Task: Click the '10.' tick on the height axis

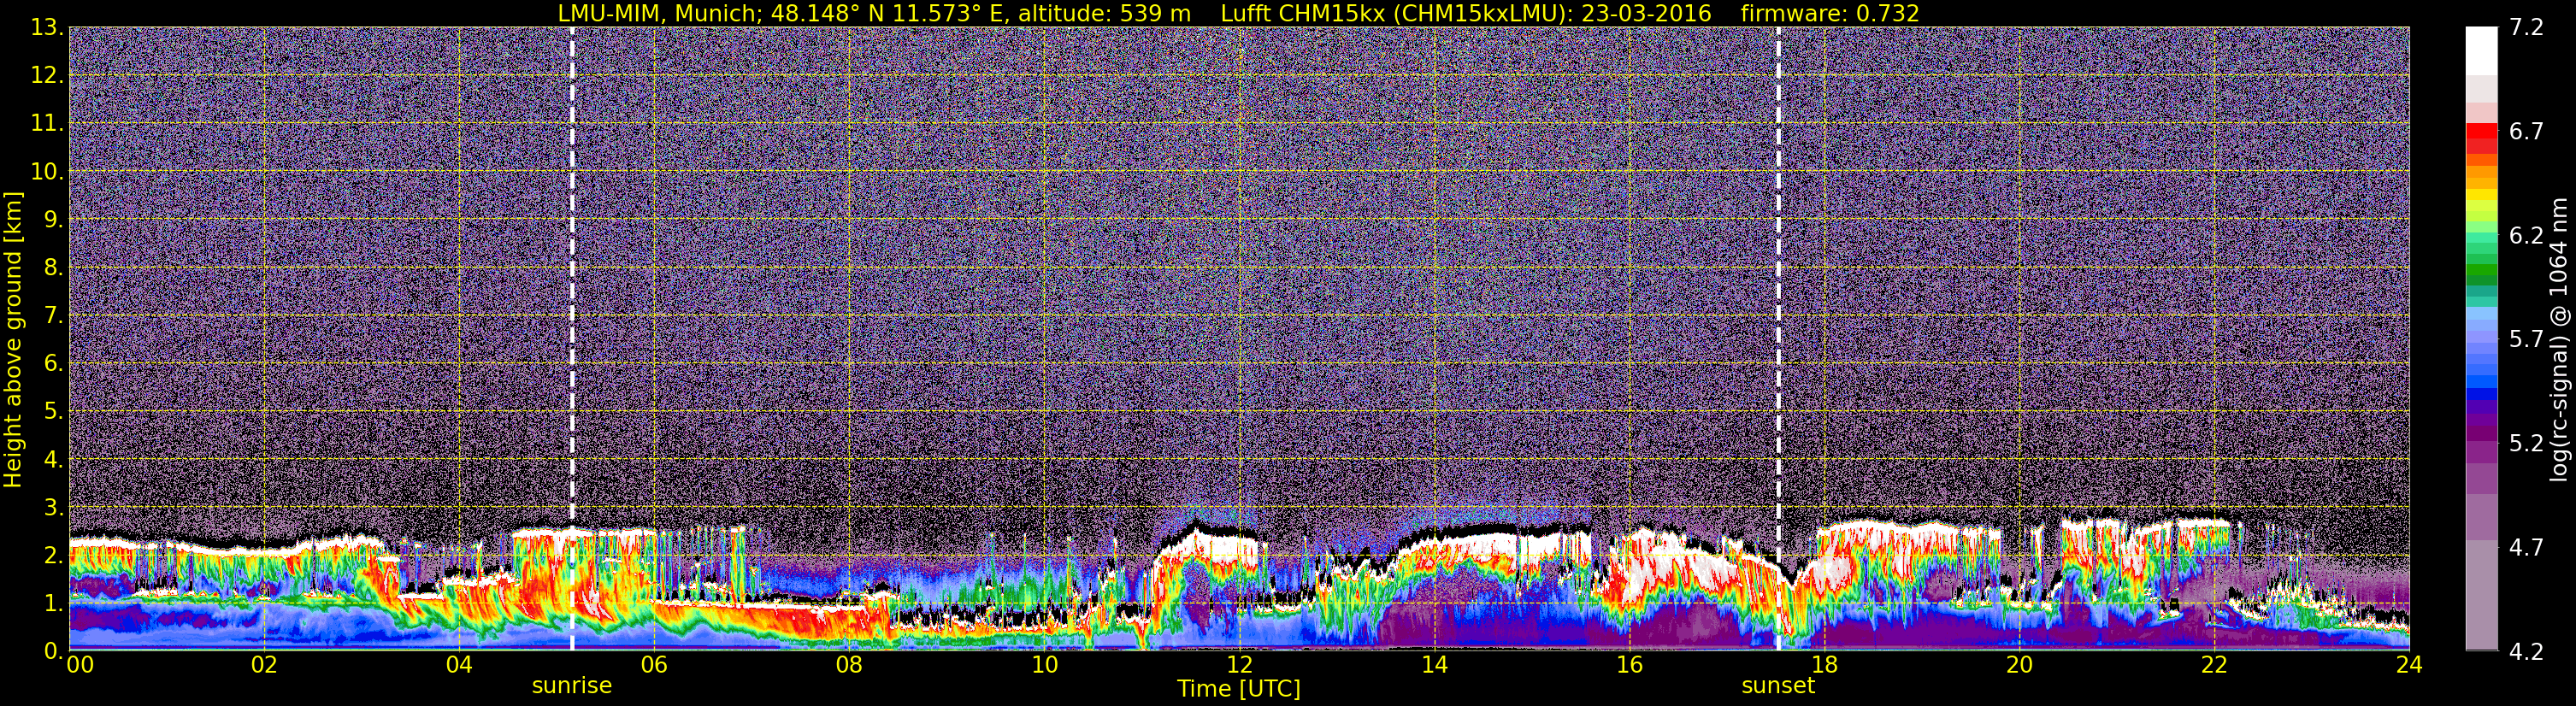Action: (47, 171)
